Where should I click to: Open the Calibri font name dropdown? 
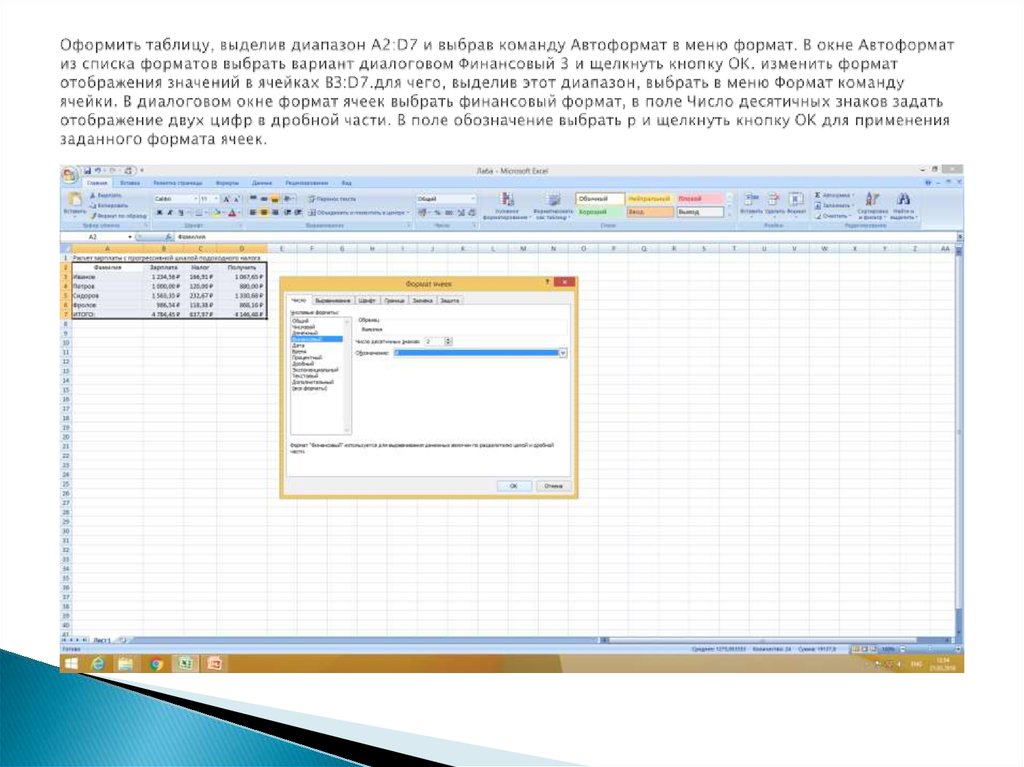pyautogui.click(x=195, y=199)
